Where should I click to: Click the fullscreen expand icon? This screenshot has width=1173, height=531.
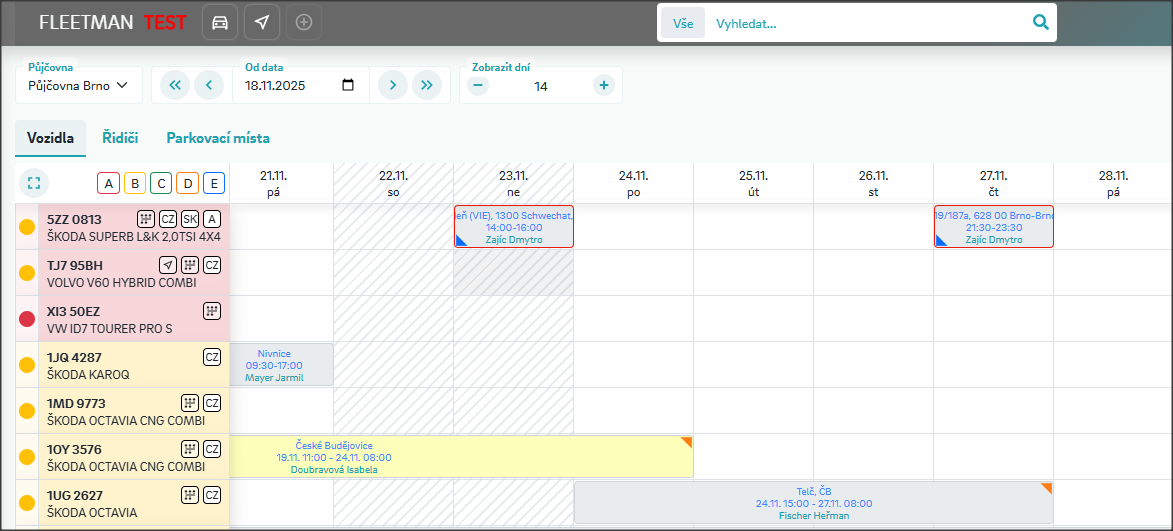tap(34, 183)
